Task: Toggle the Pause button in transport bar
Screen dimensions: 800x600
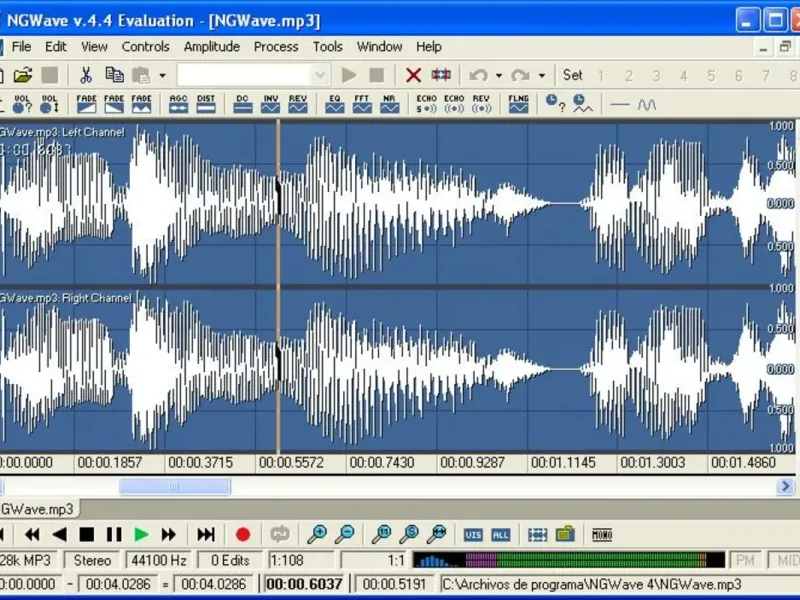Action: coord(114,535)
